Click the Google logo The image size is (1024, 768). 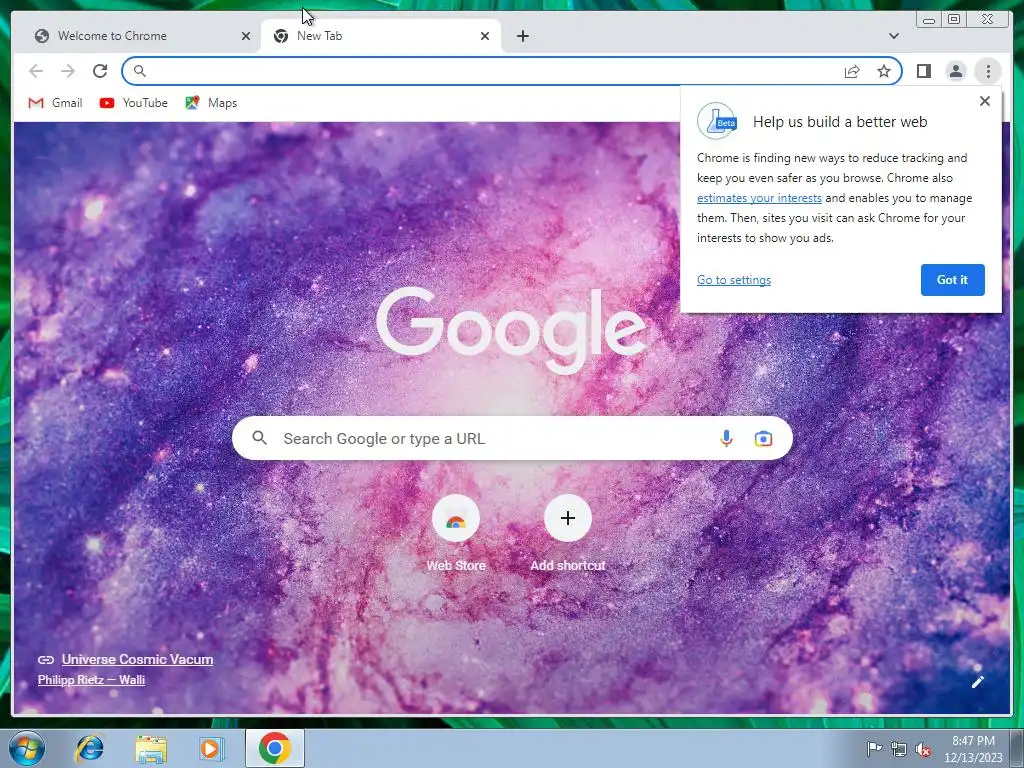511,328
